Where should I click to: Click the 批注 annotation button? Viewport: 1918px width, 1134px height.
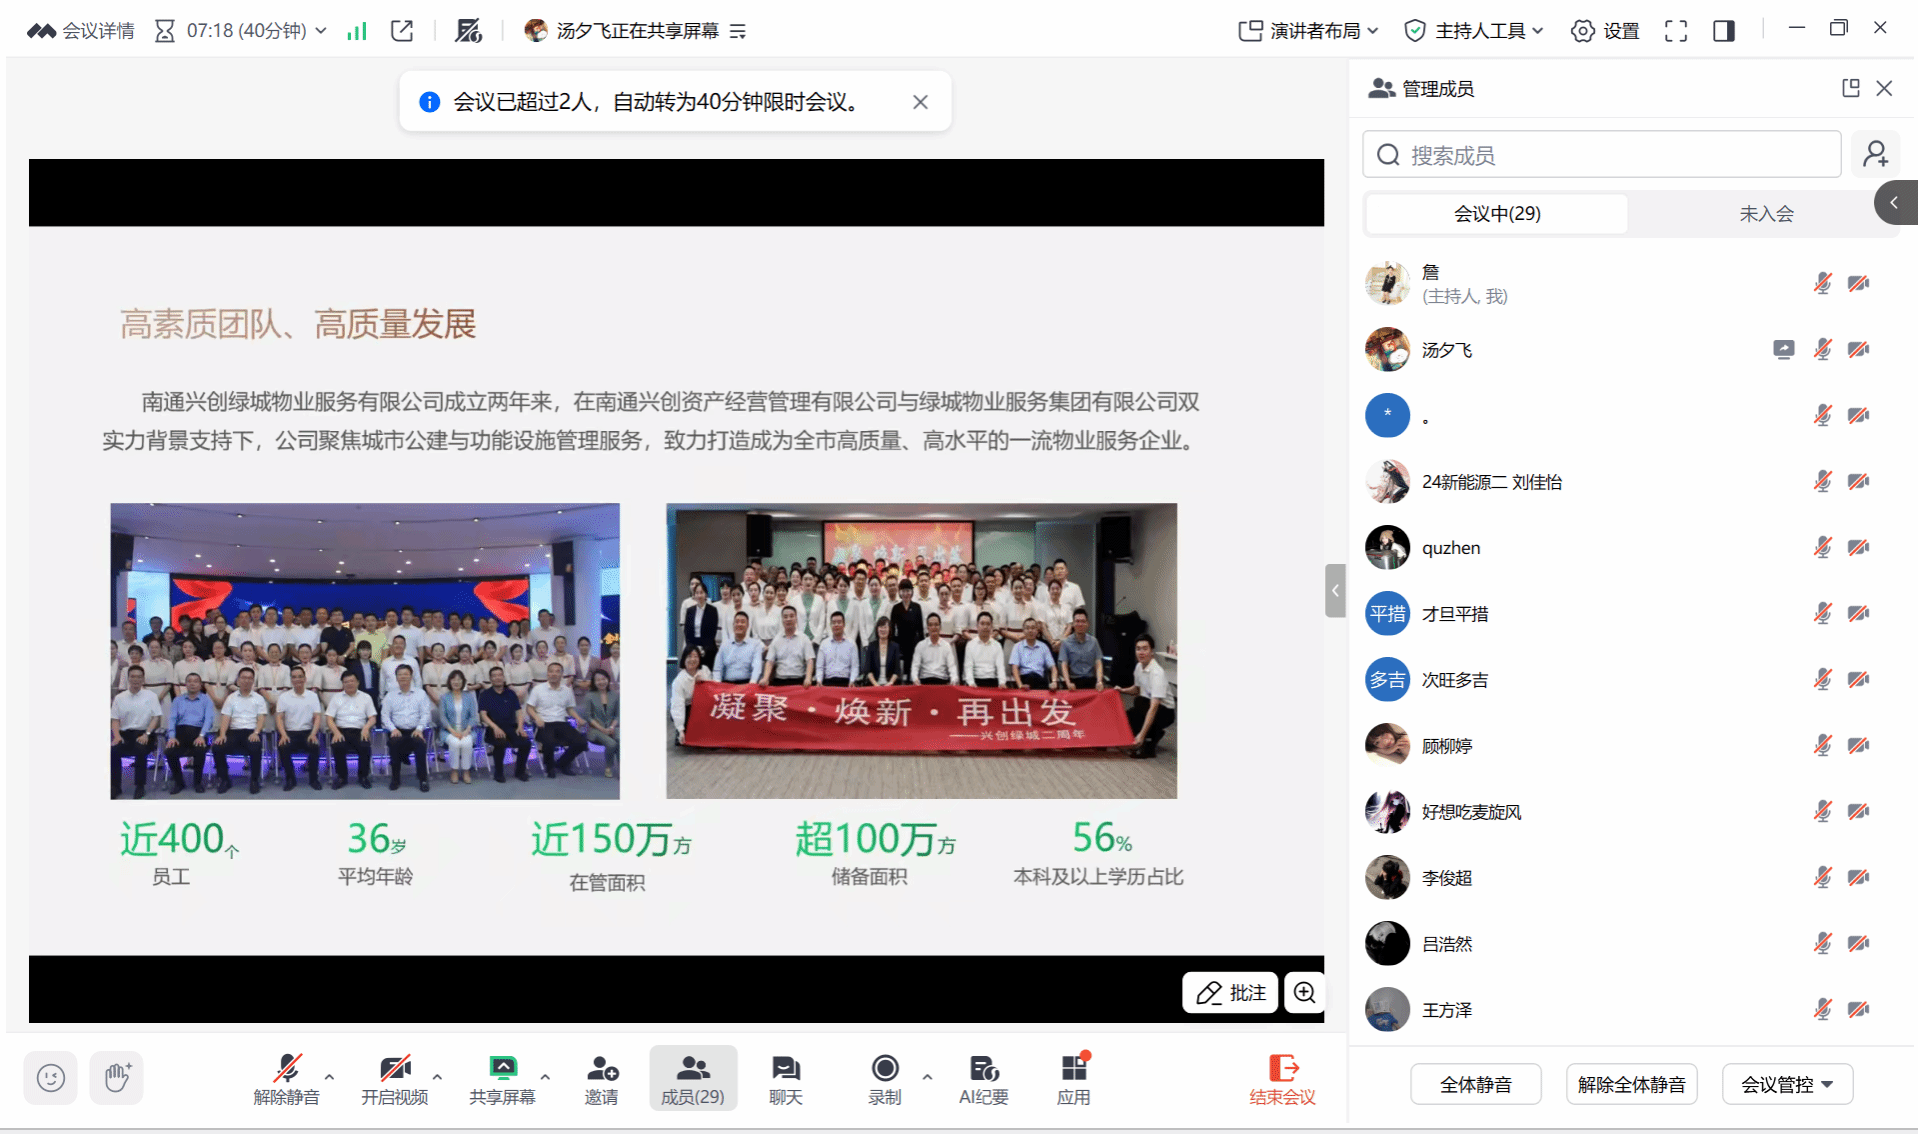(1231, 992)
